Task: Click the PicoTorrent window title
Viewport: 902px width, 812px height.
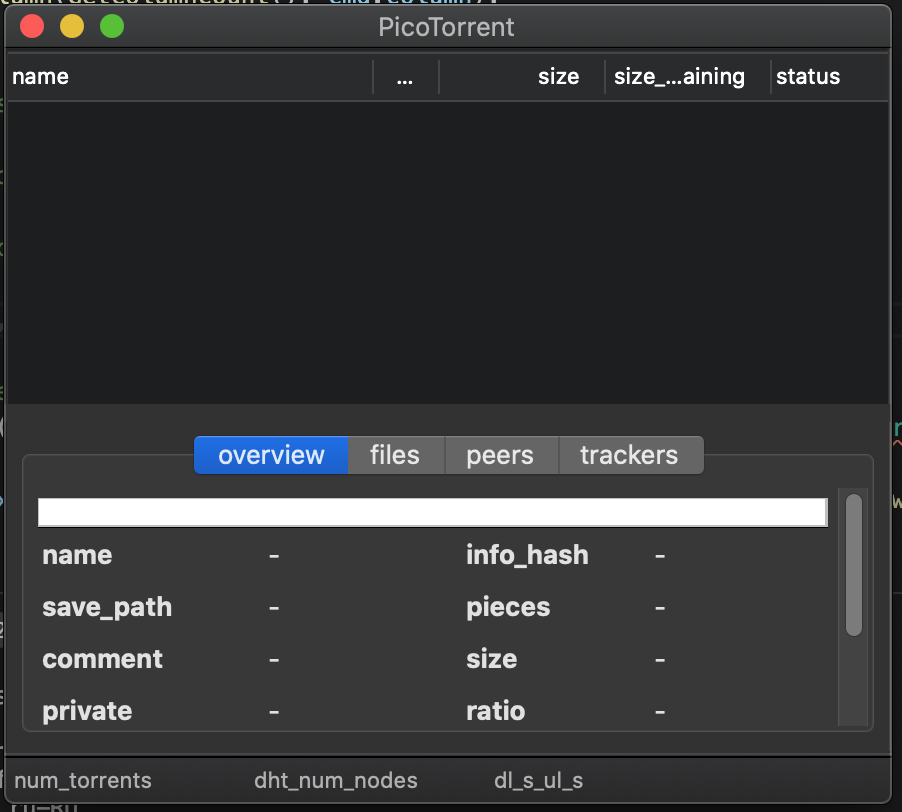Action: click(x=446, y=27)
